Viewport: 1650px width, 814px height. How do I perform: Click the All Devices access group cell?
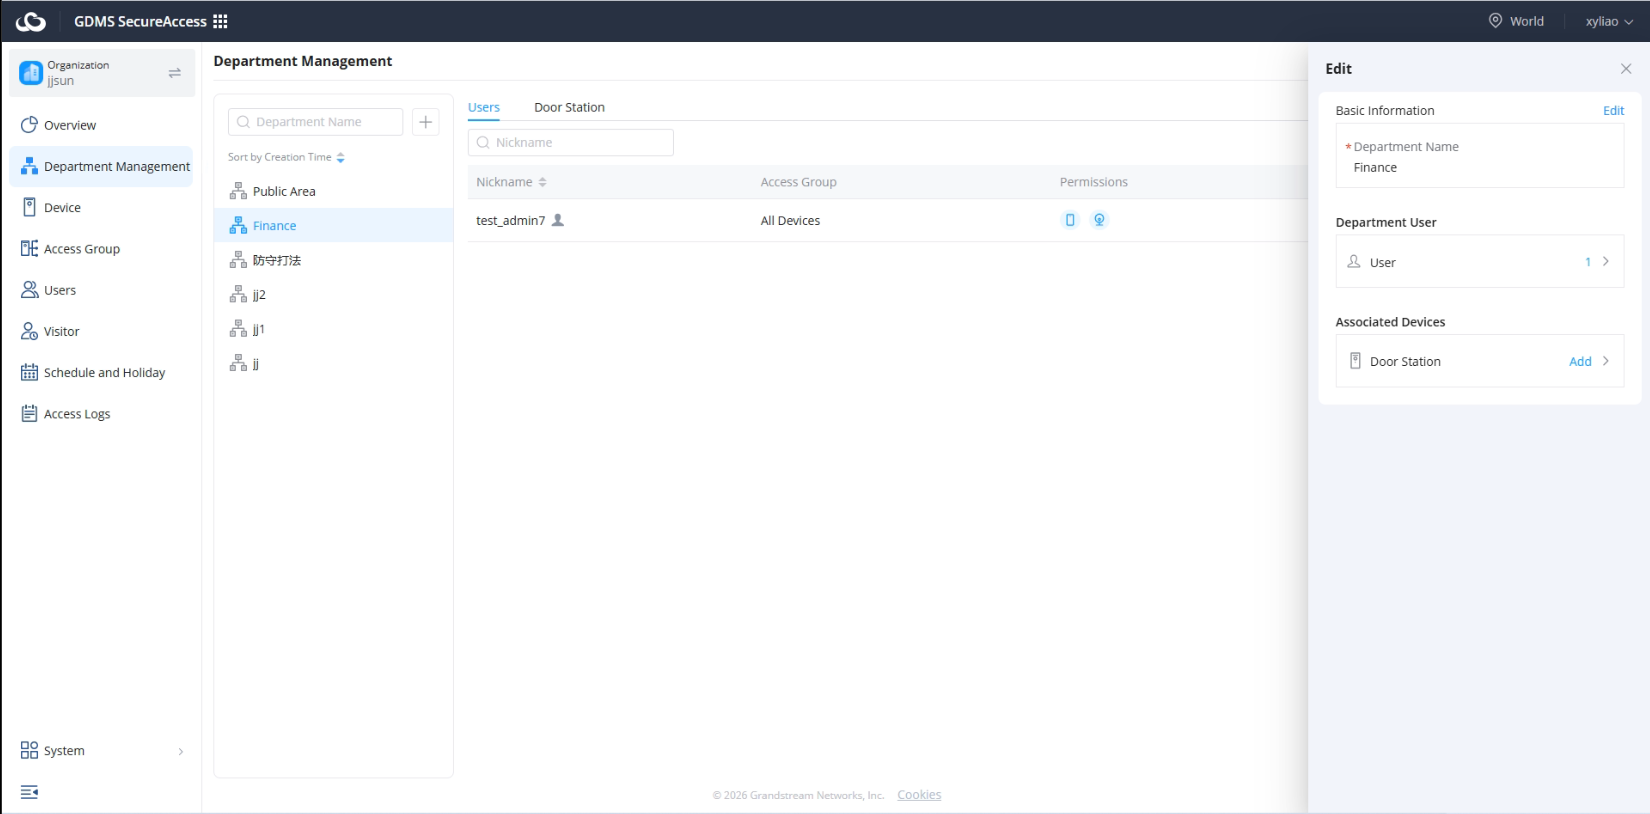pos(790,220)
